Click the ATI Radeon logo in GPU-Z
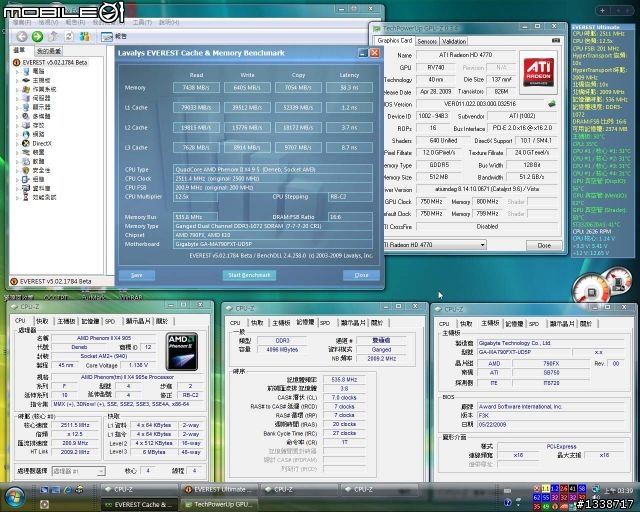This screenshot has height=512, width=640. (x=538, y=72)
